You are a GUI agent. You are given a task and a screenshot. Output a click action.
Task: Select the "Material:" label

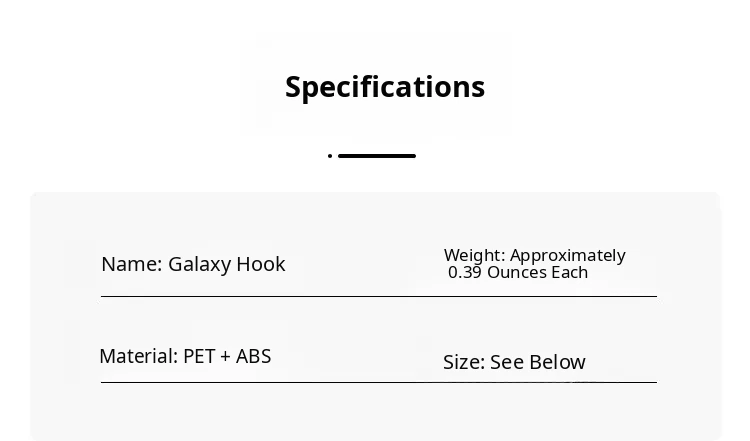[138, 356]
